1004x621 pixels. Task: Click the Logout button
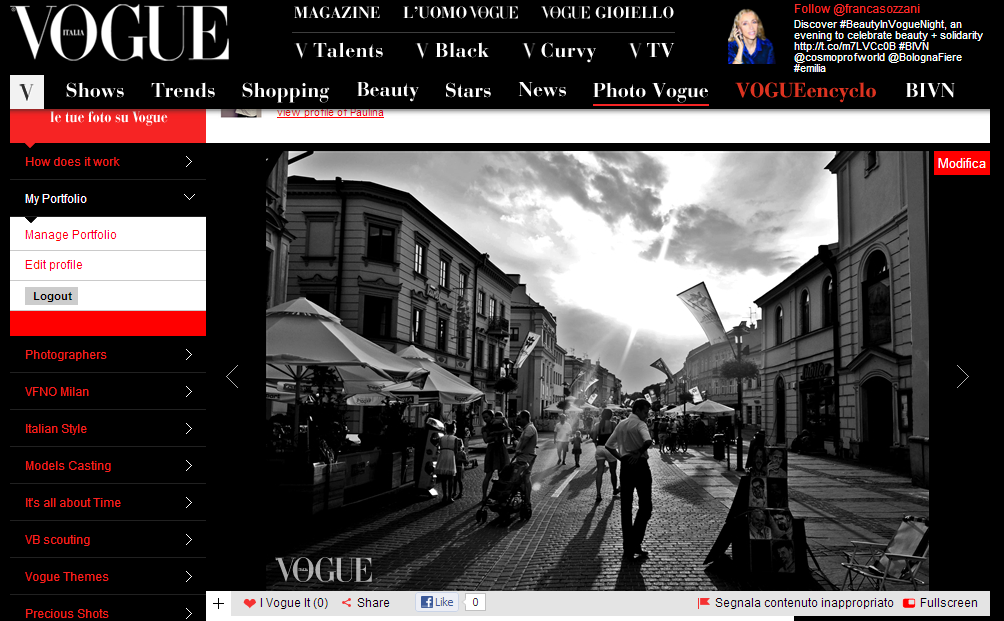click(x=52, y=296)
